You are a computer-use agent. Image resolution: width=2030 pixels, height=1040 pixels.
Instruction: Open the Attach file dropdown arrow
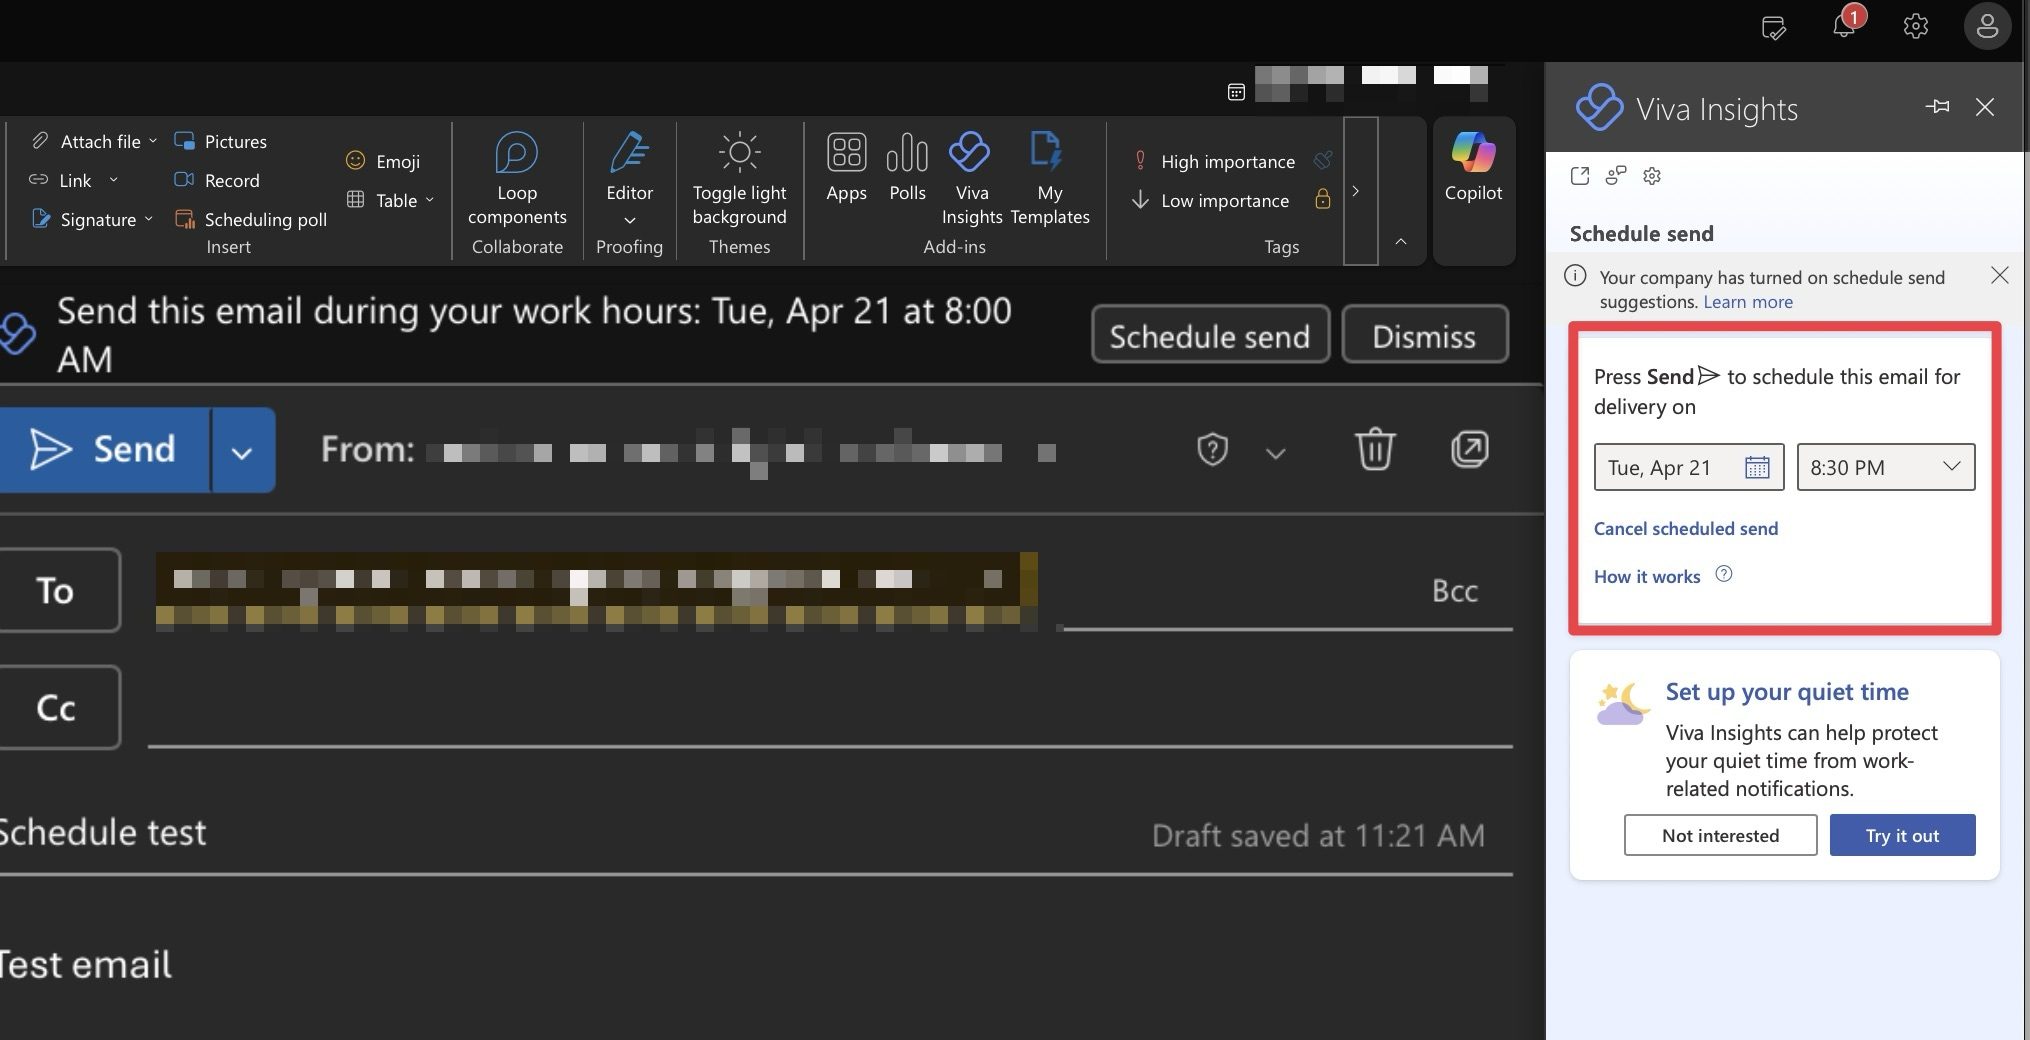pos(153,141)
